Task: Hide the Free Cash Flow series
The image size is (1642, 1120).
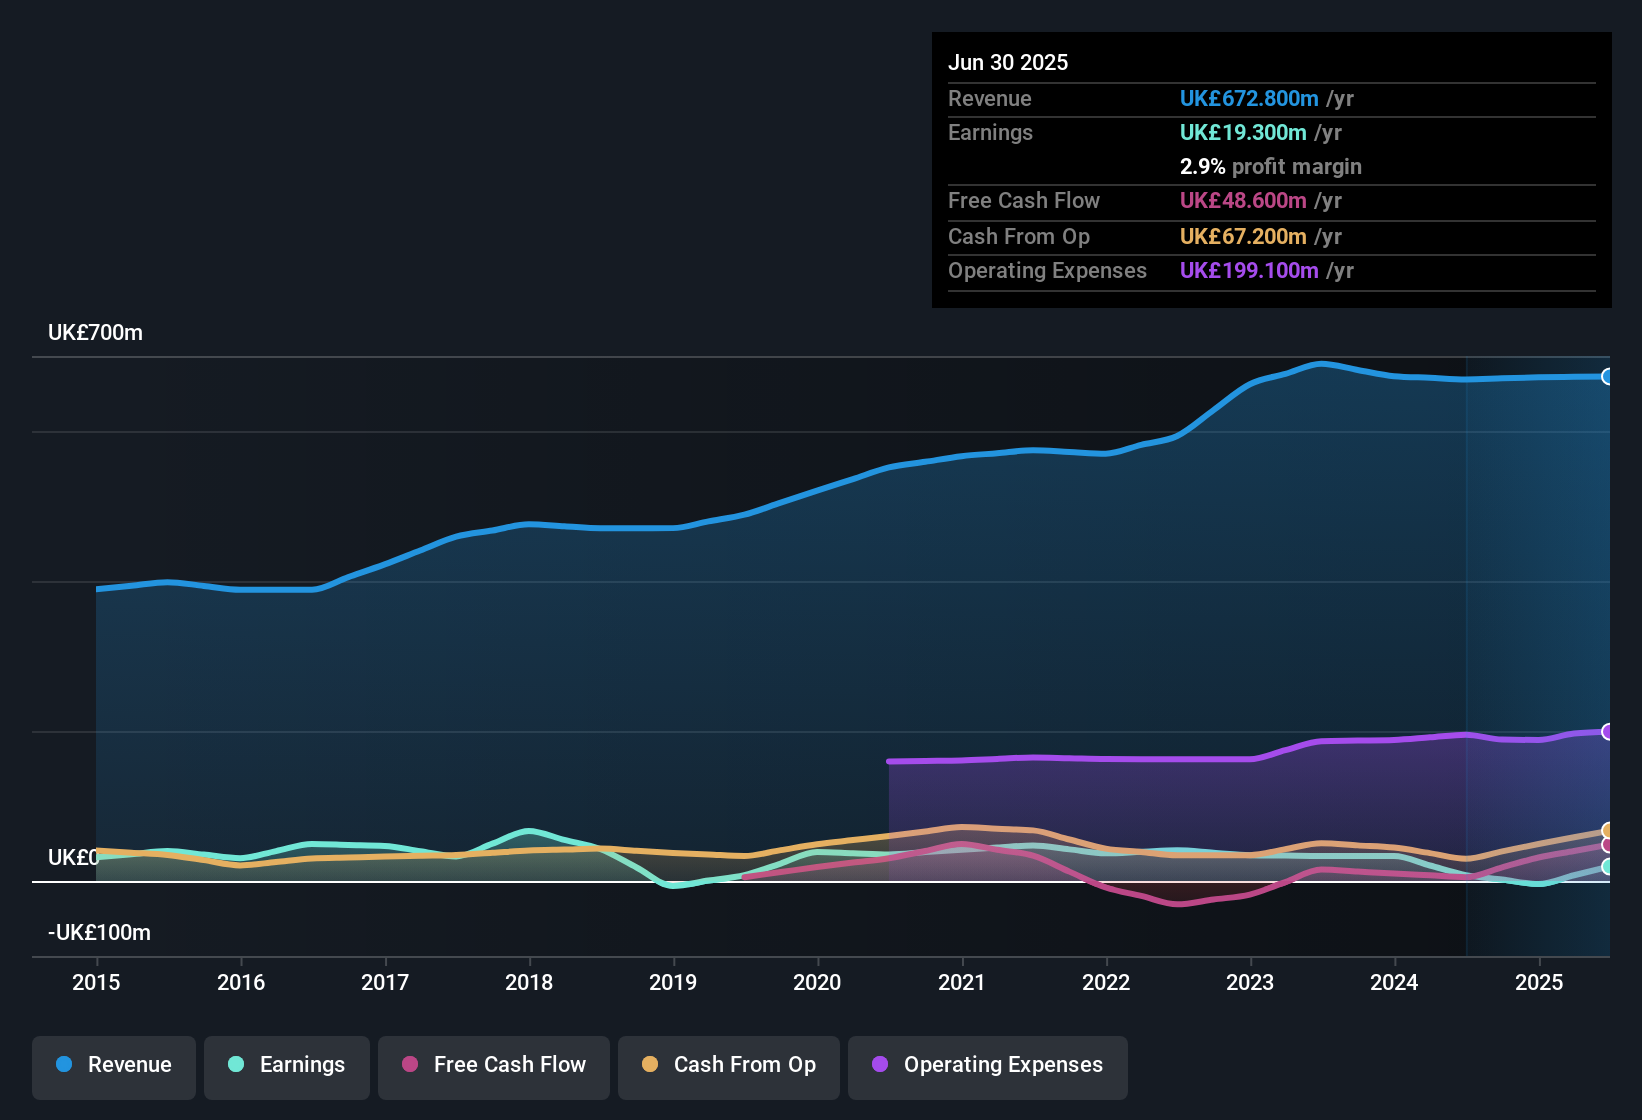Action: (x=494, y=1066)
